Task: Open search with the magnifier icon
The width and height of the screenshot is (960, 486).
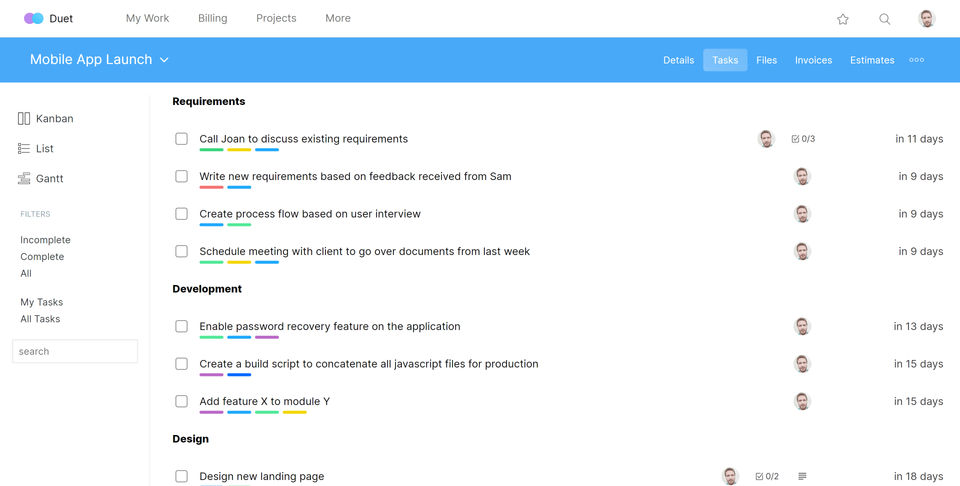Action: (x=885, y=19)
